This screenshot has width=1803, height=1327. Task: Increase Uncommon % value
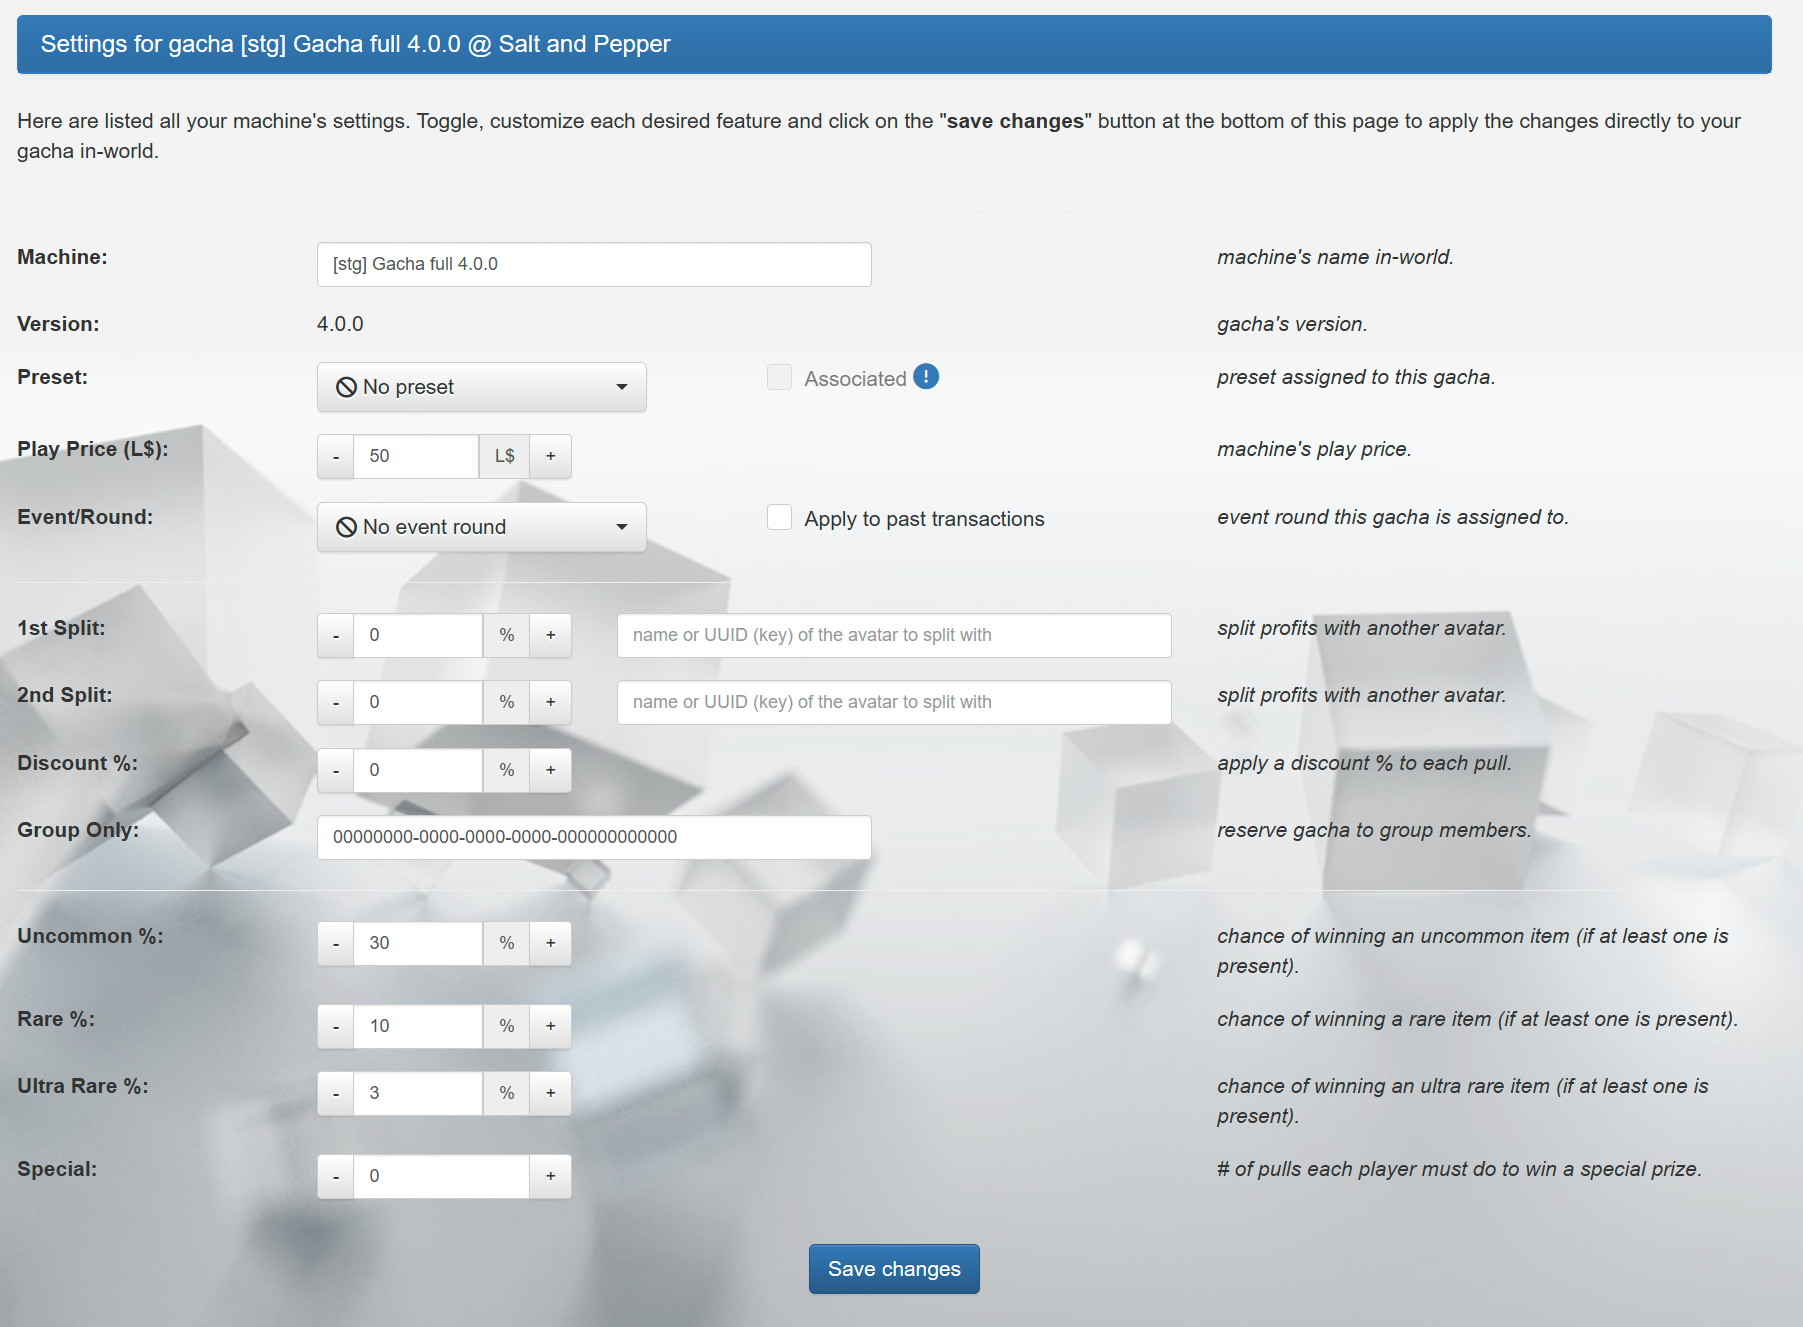550,943
